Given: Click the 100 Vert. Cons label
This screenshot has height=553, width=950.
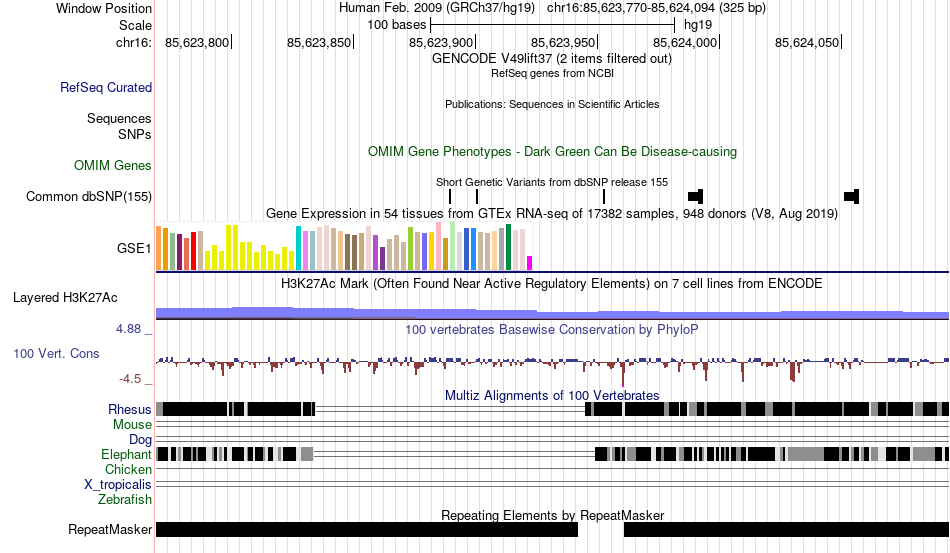Looking at the screenshot, I should (x=56, y=354).
